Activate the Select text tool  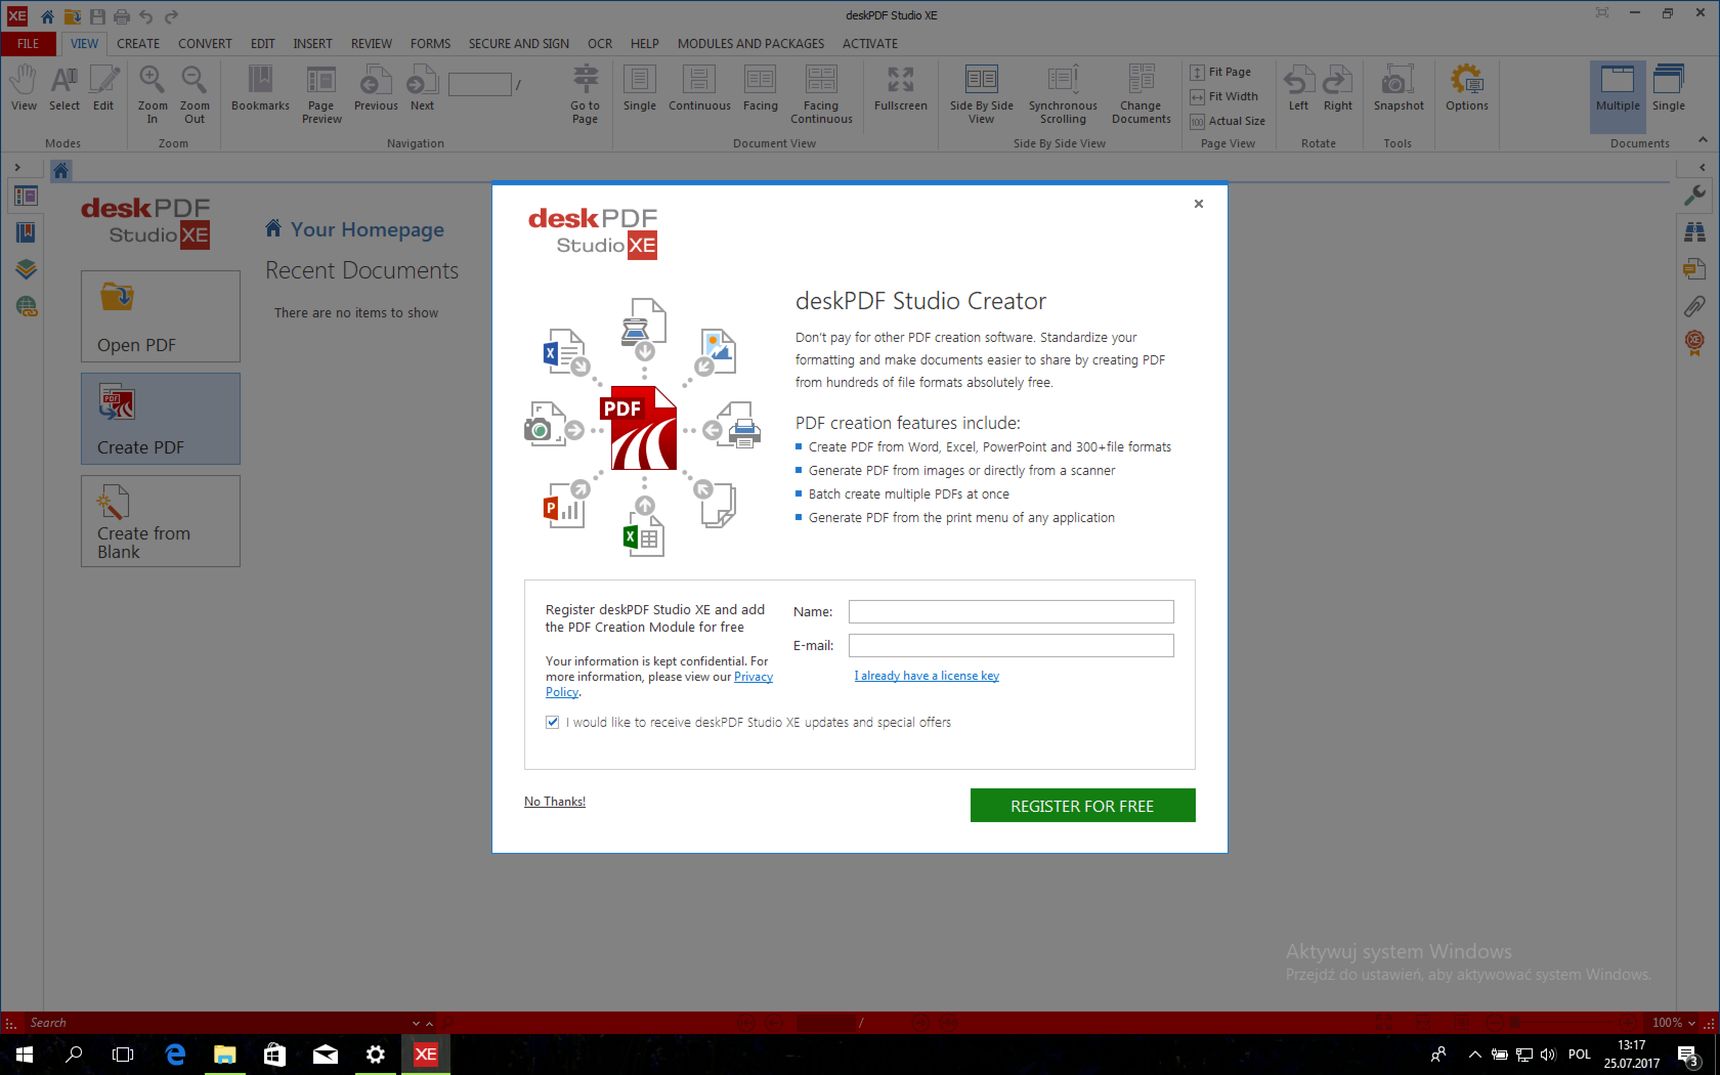tap(64, 88)
